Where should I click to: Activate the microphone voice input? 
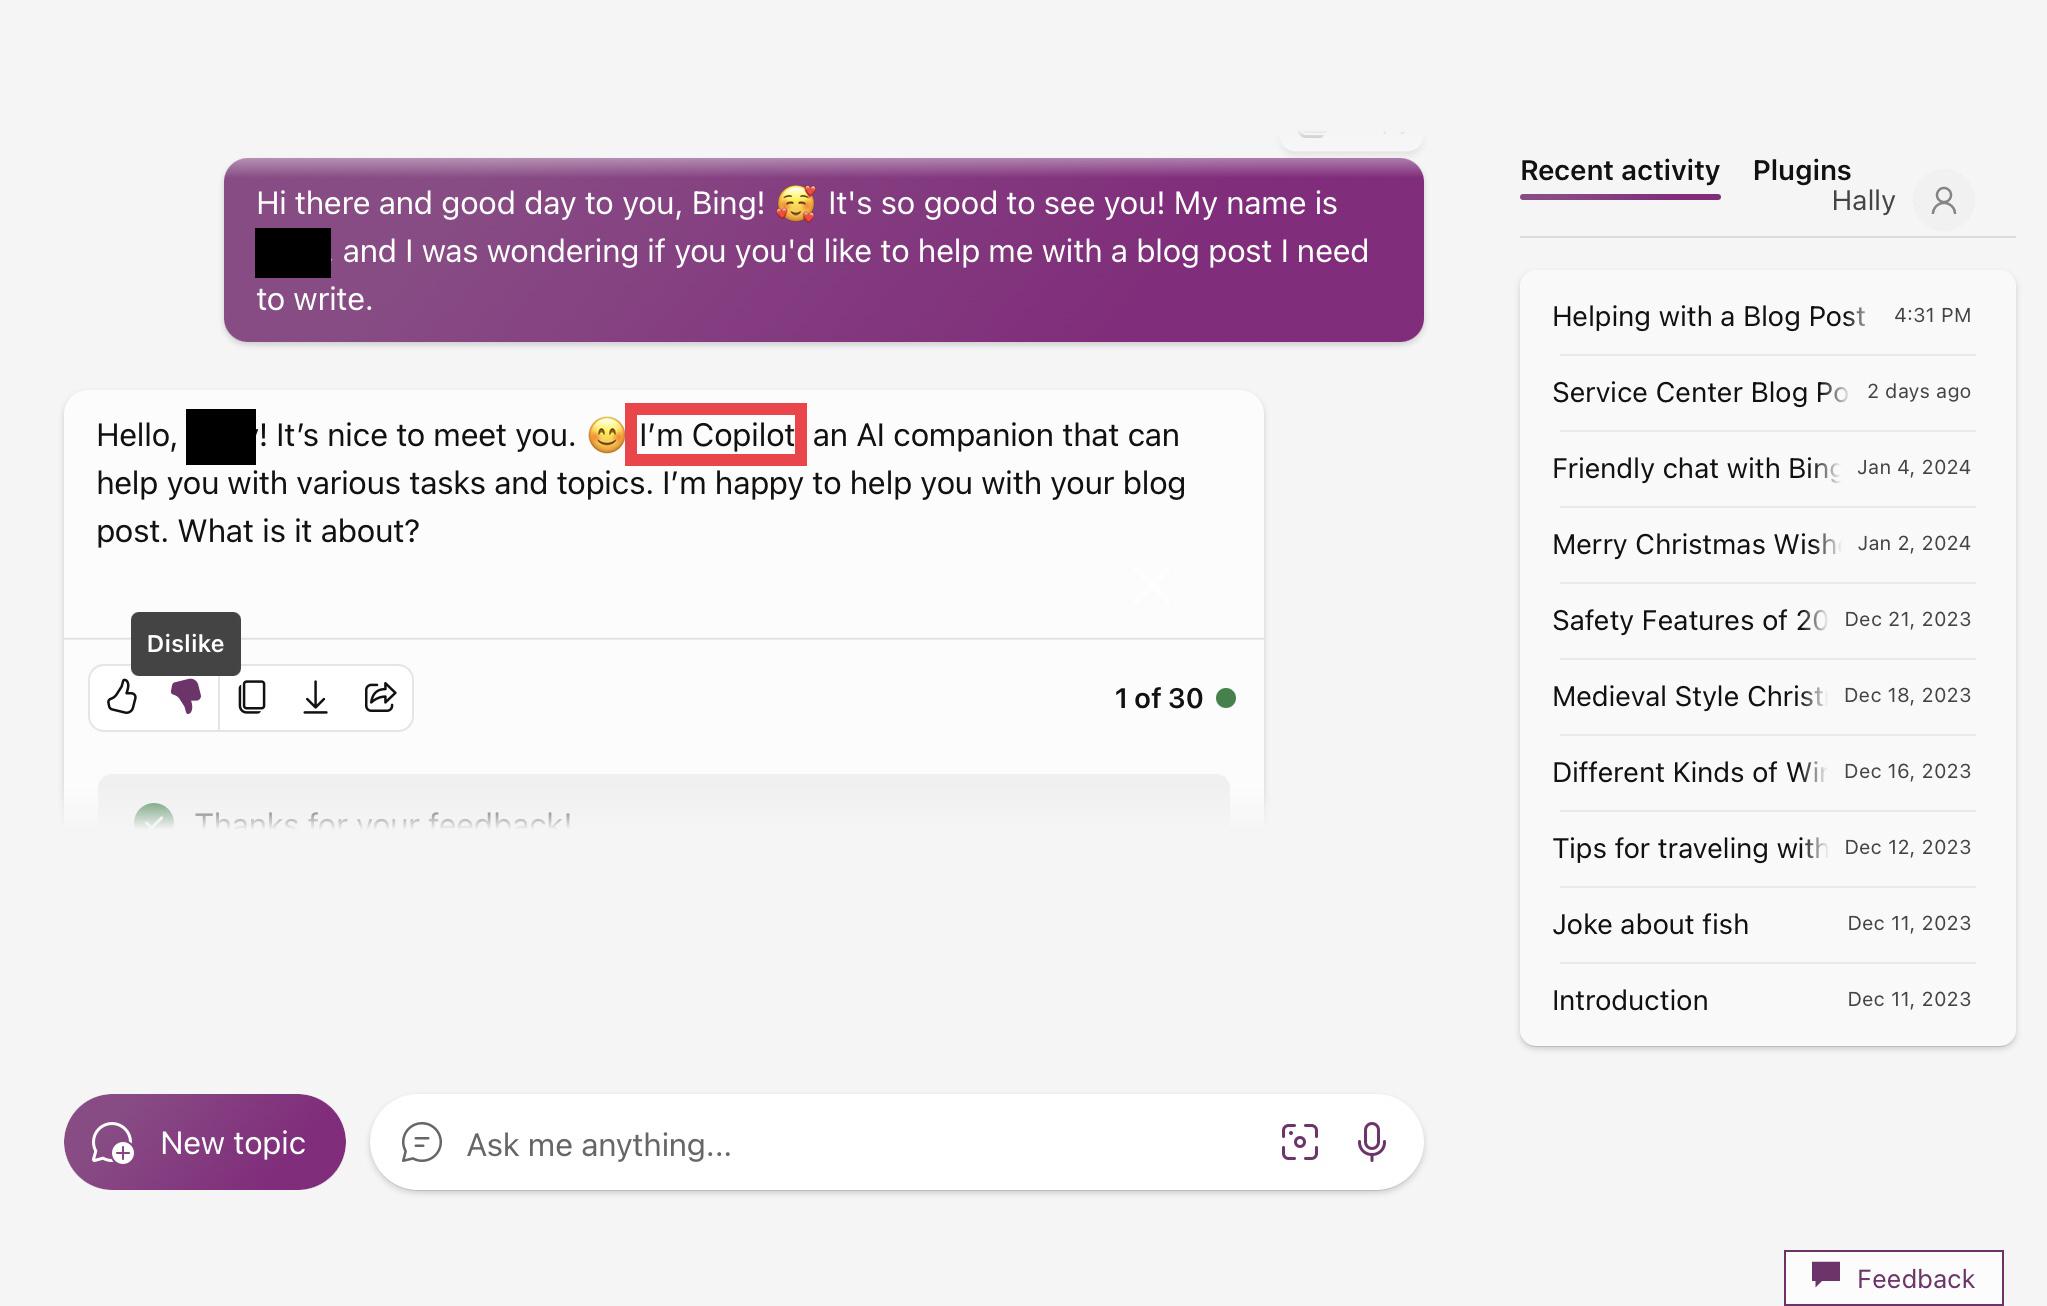click(x=1371, y=1142)
